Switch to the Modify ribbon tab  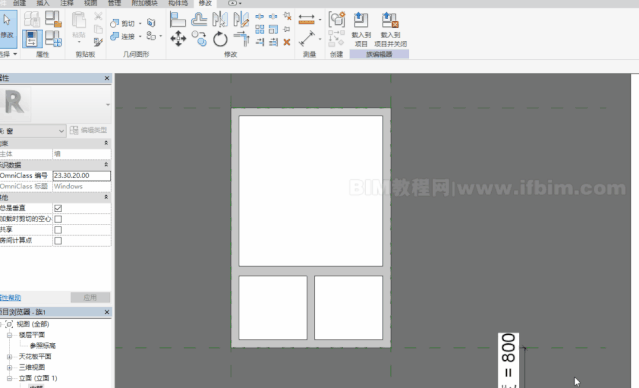pyautogui.click(x=205, y=3)
